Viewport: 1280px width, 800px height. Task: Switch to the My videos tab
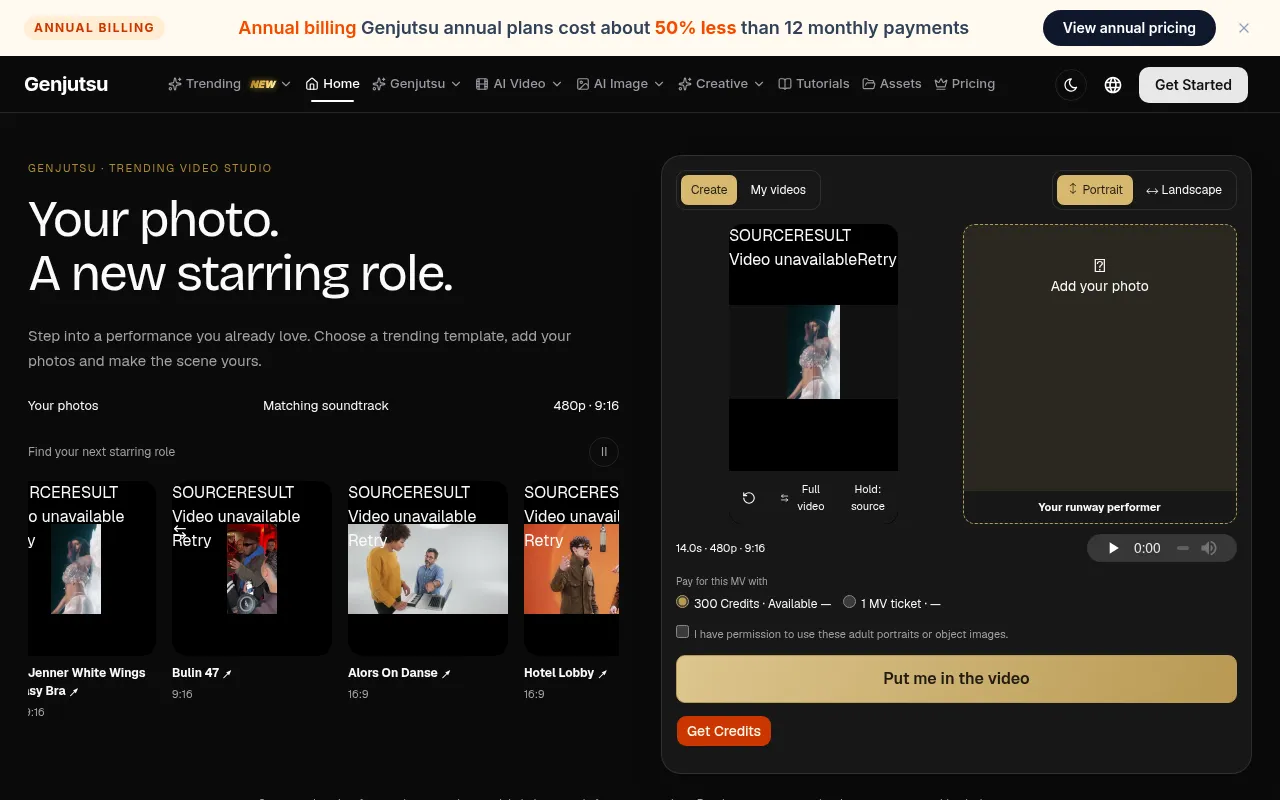click(778, 190)
